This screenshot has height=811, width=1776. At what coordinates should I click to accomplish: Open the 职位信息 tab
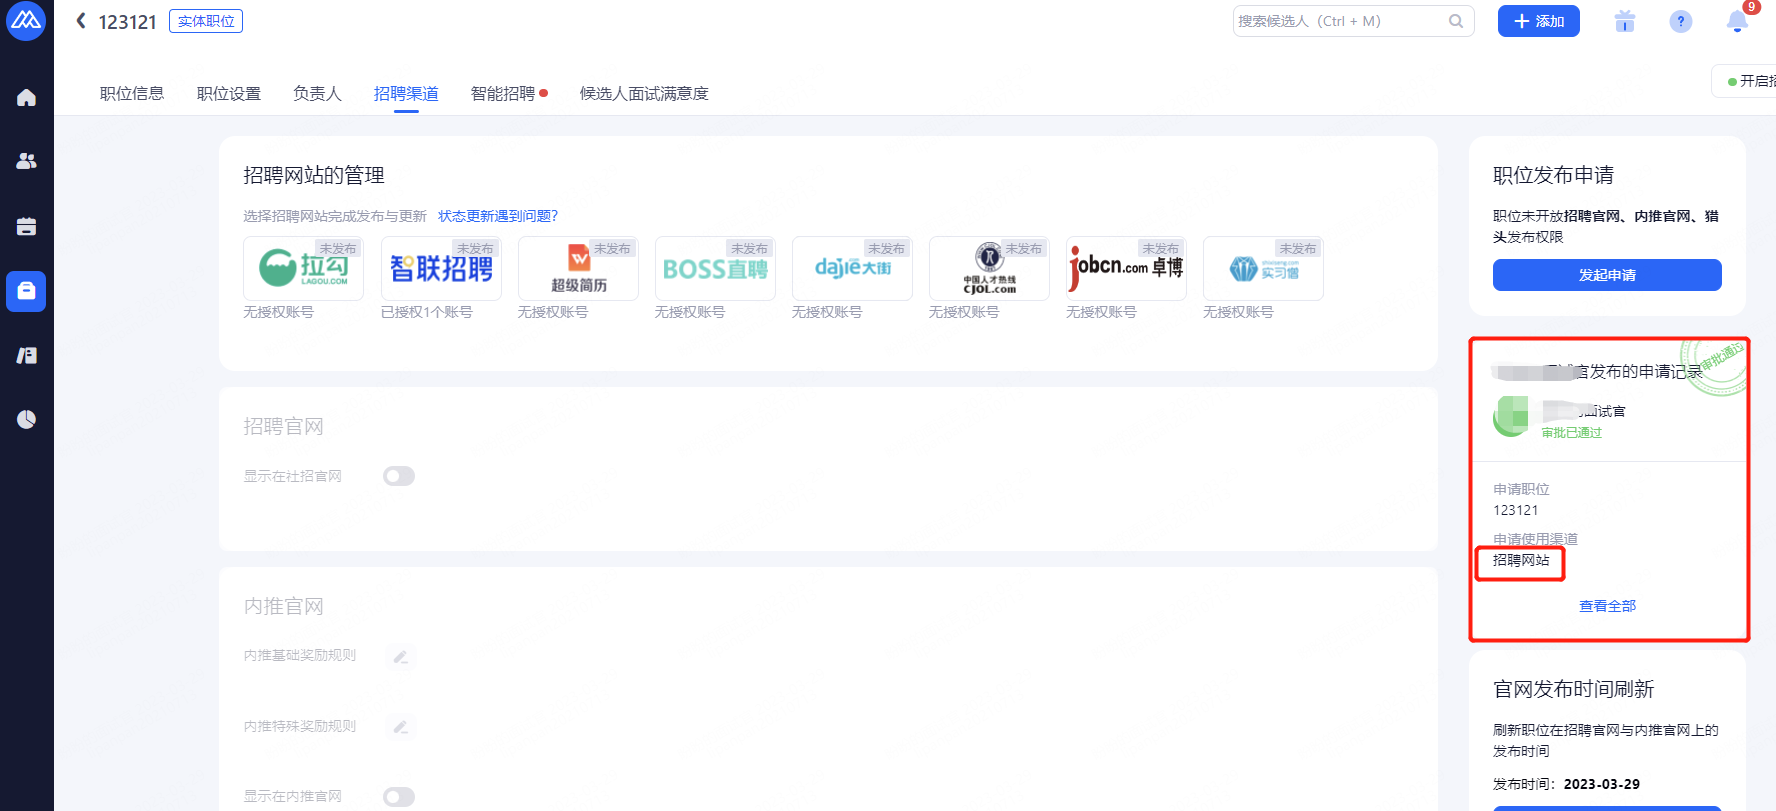(132, 93)
